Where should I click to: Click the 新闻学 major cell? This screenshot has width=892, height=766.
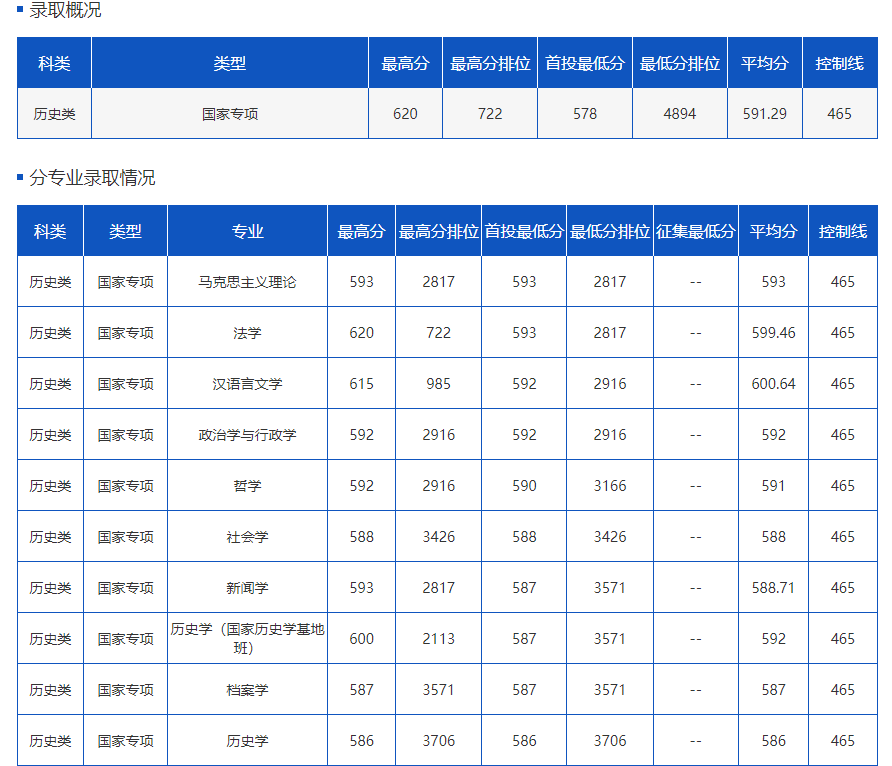pos(247,588)
